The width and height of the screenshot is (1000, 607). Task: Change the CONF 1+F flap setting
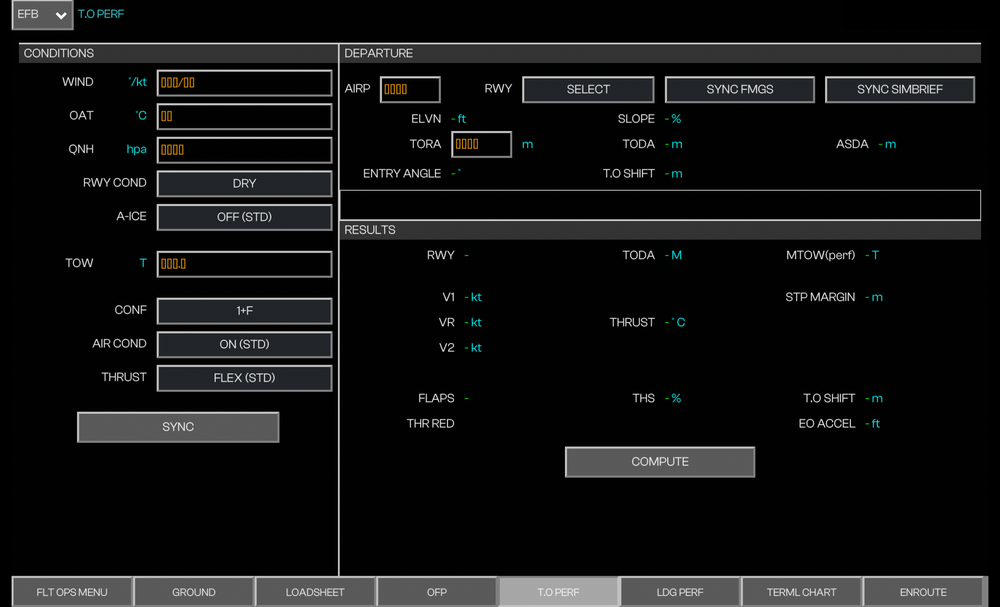(x=244, y=311)
